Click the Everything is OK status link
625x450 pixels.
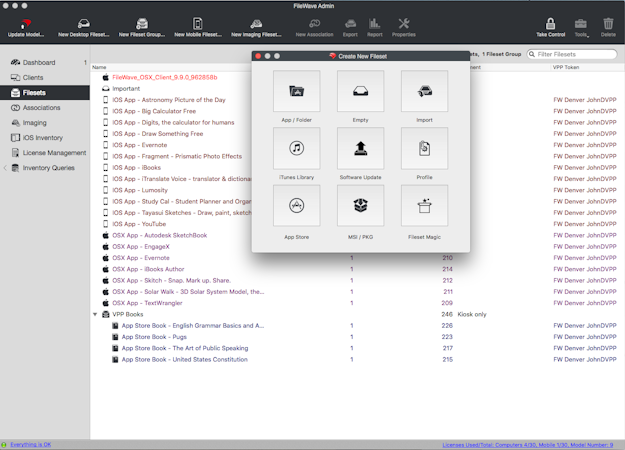tap(31, 444)
